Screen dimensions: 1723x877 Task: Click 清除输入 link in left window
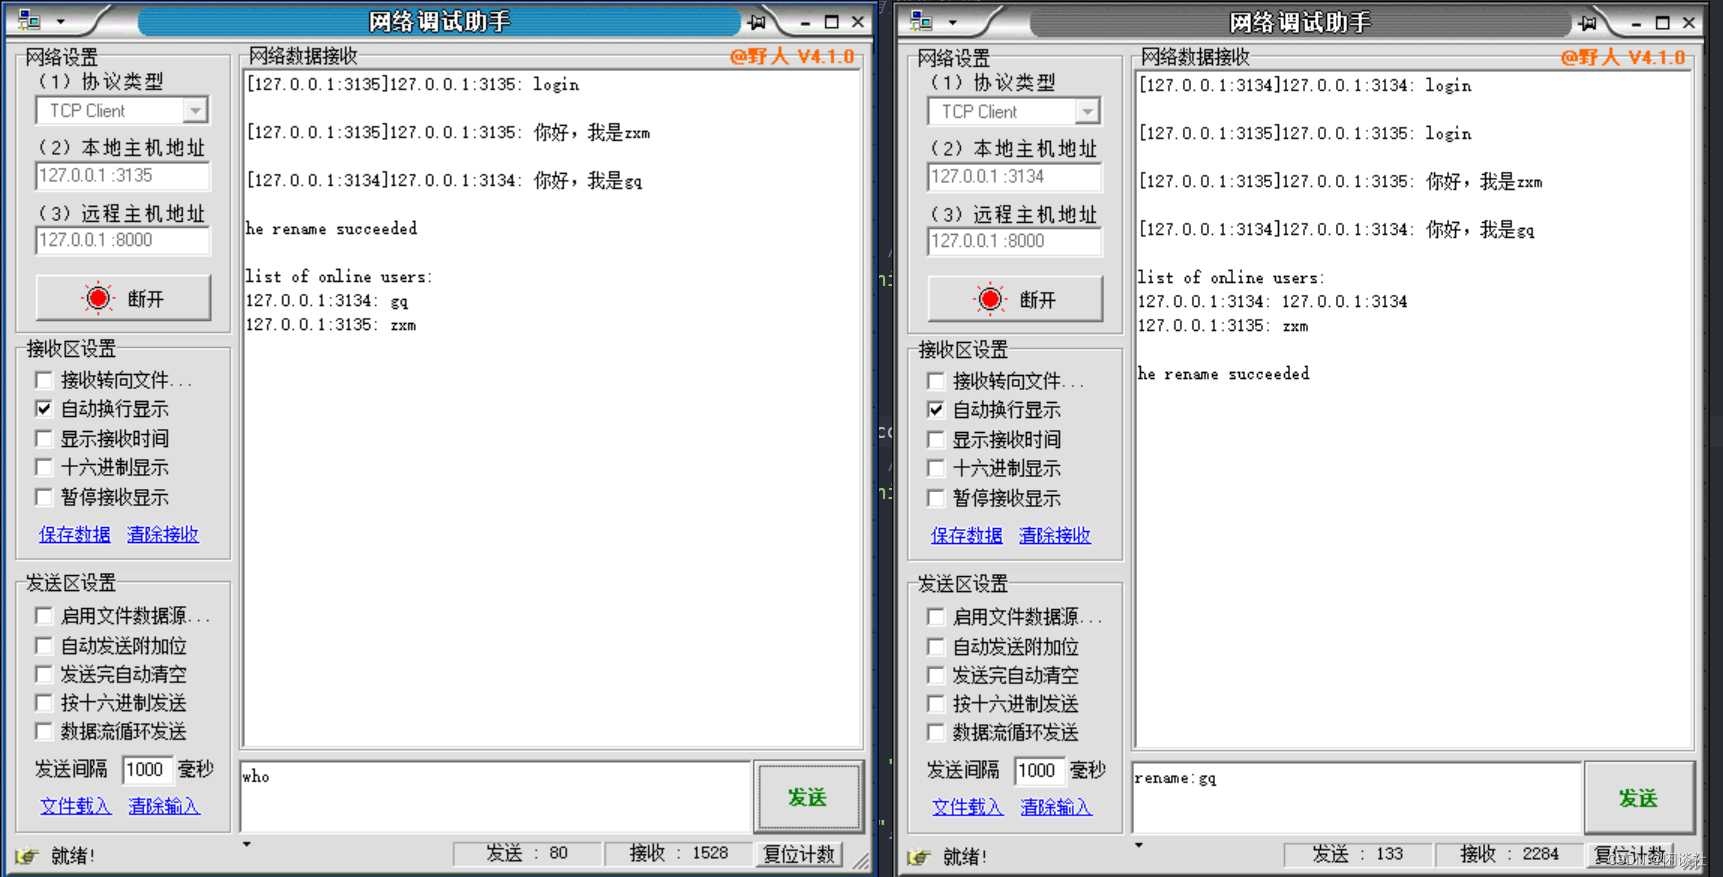pos(164,806)
